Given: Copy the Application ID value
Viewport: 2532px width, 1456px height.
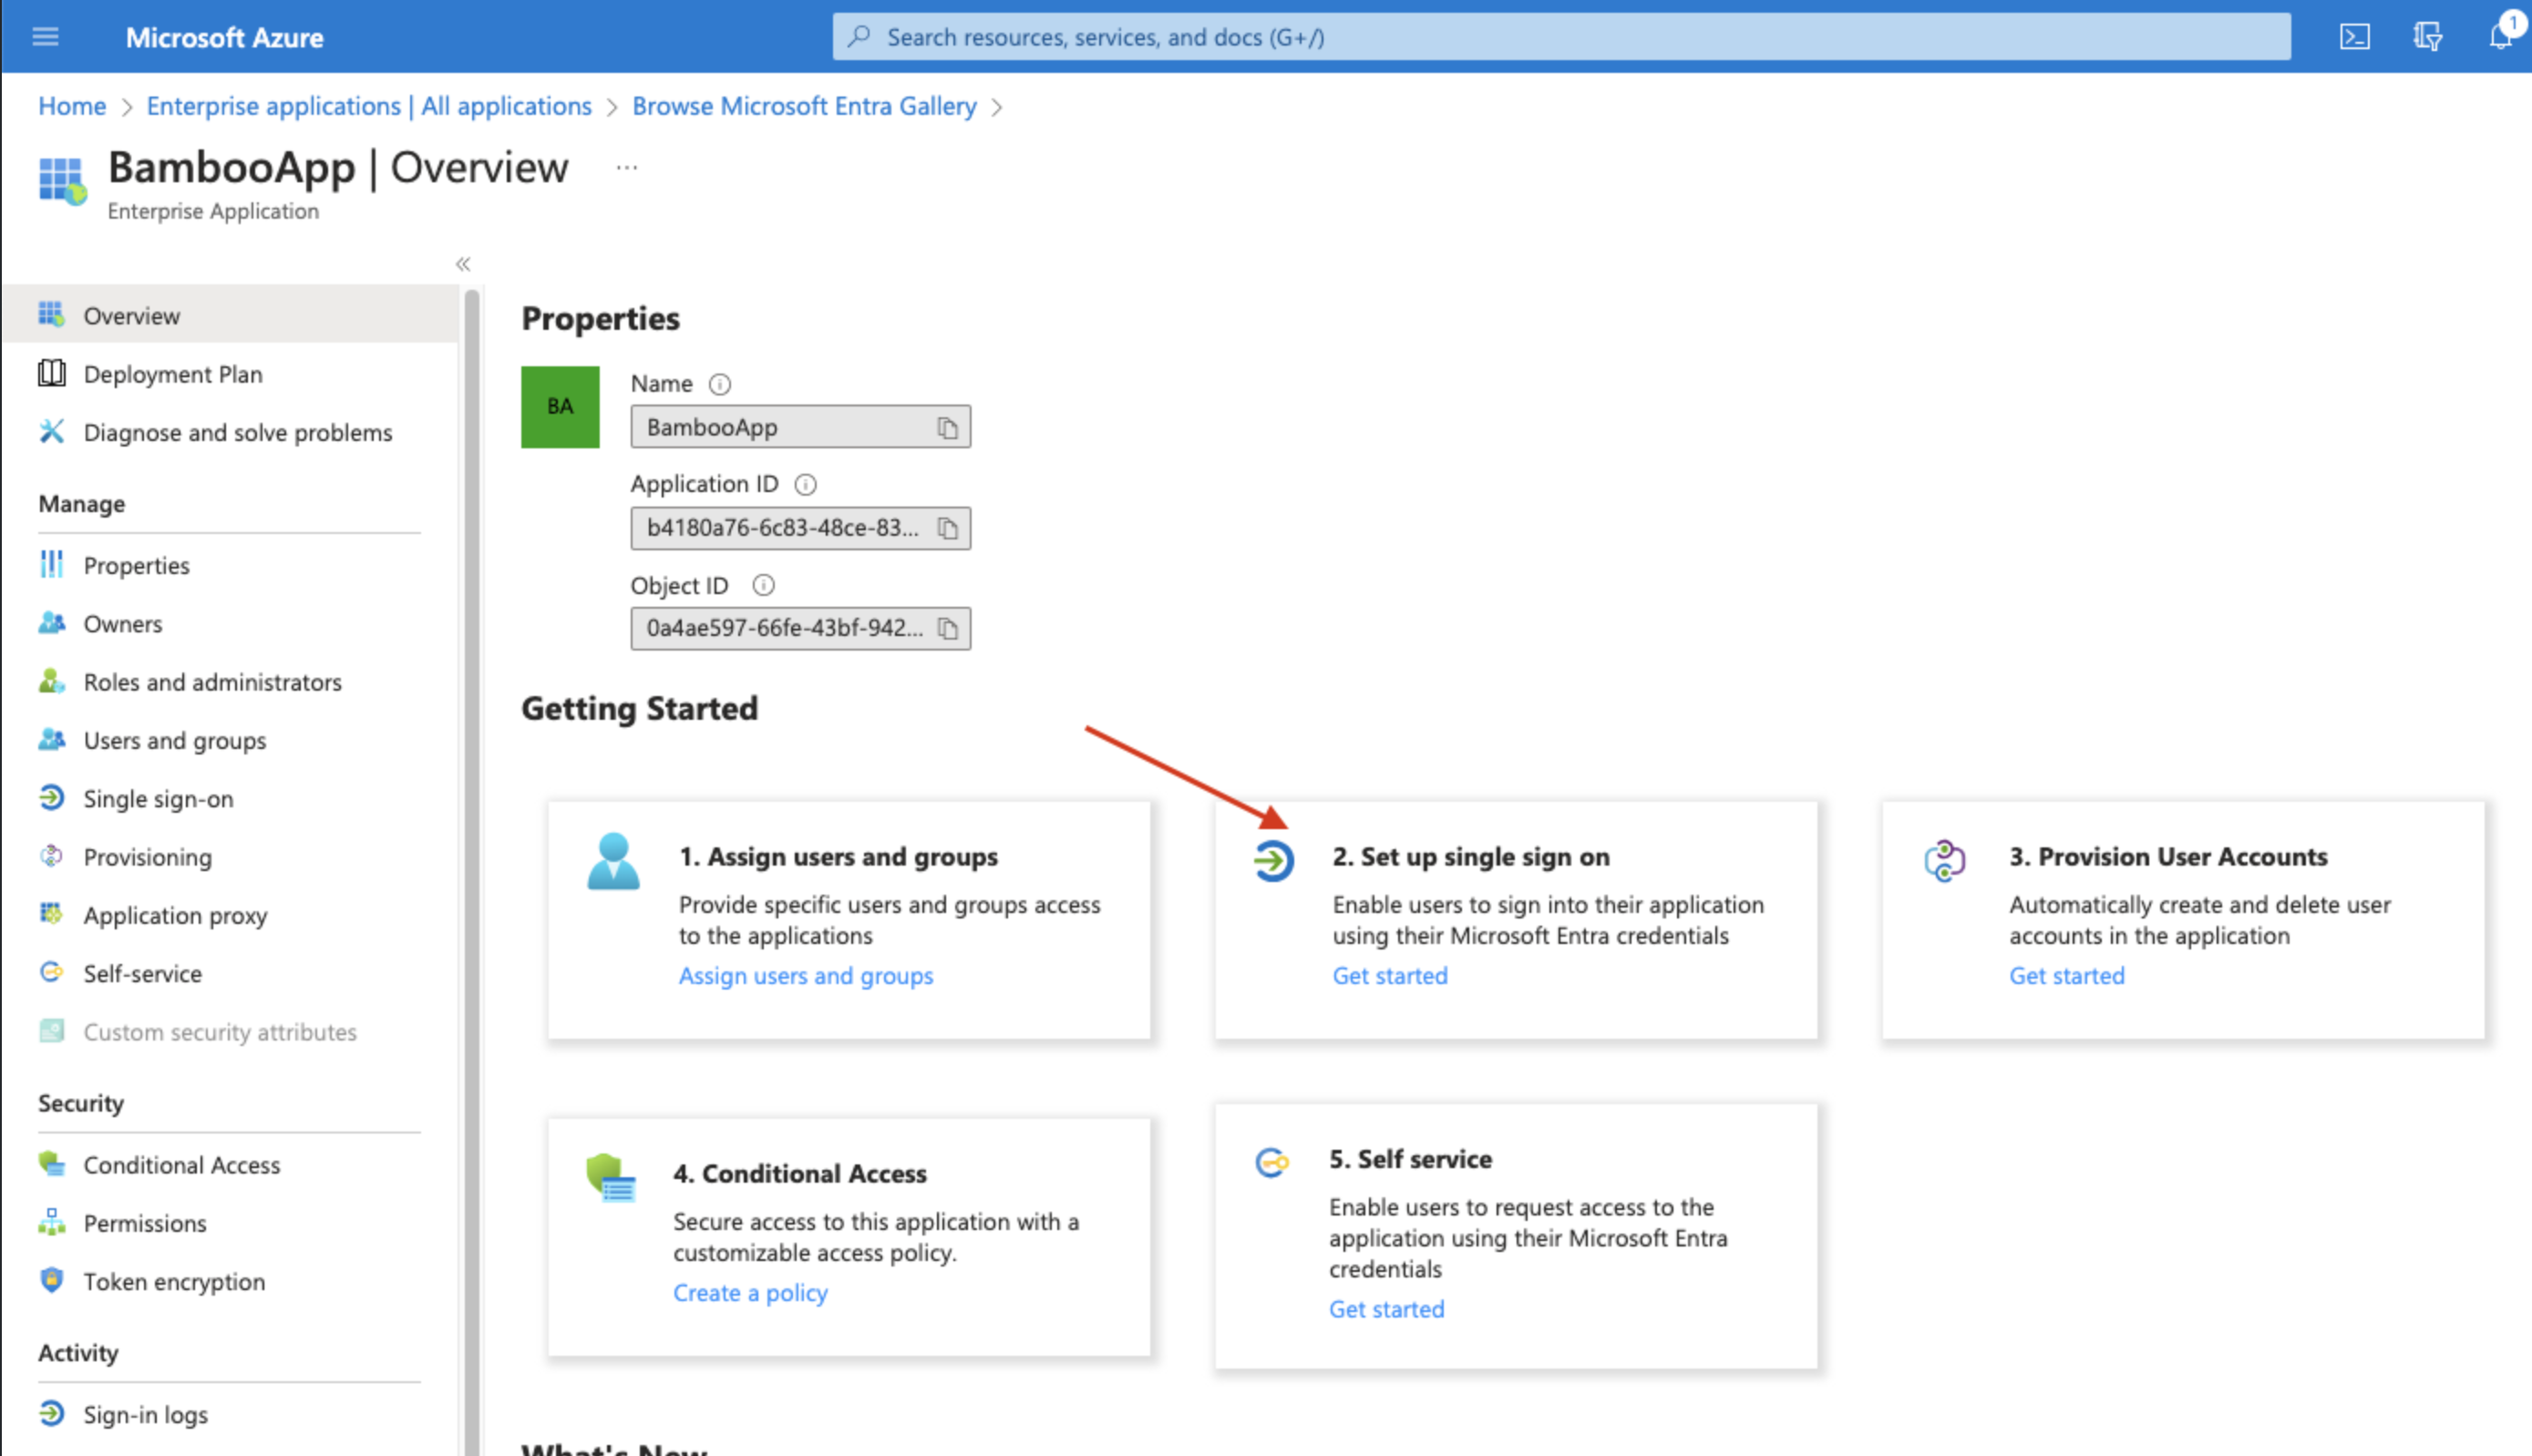Looking at the screenshot, I should 947,528.
